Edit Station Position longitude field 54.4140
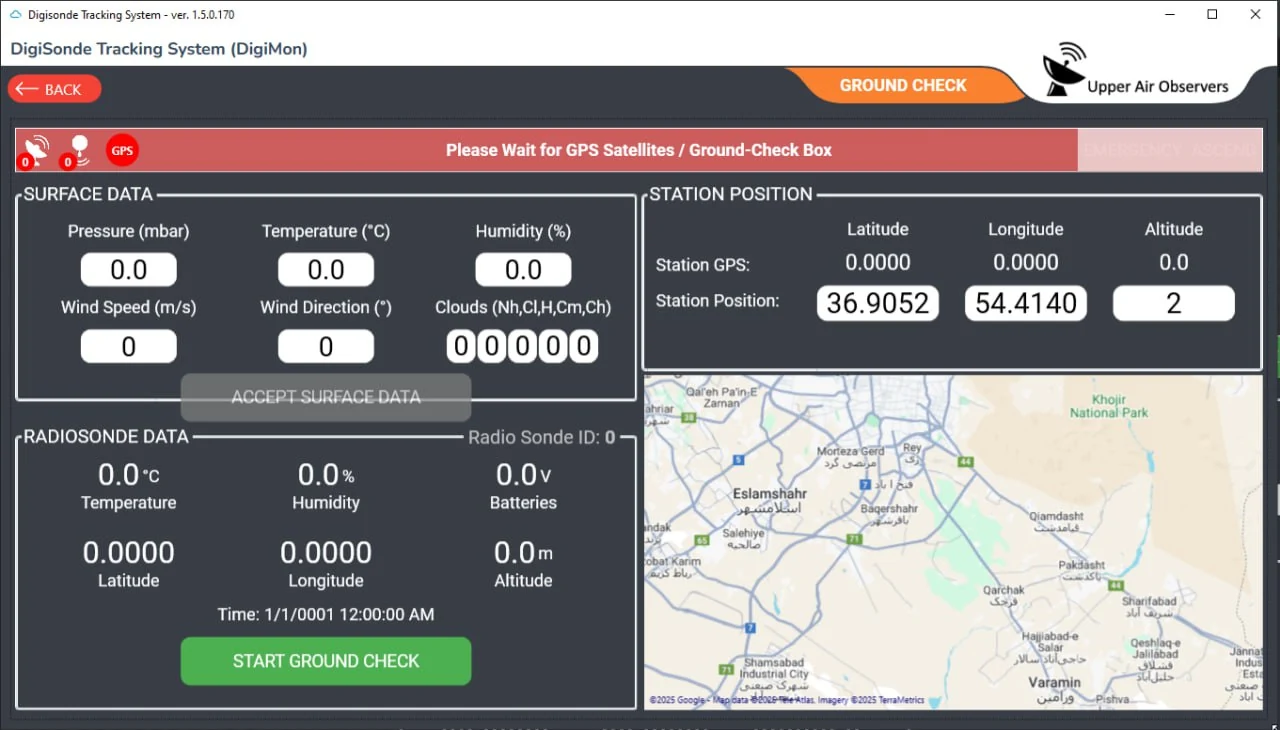The image size is (1280, 730). [1026, 303]
